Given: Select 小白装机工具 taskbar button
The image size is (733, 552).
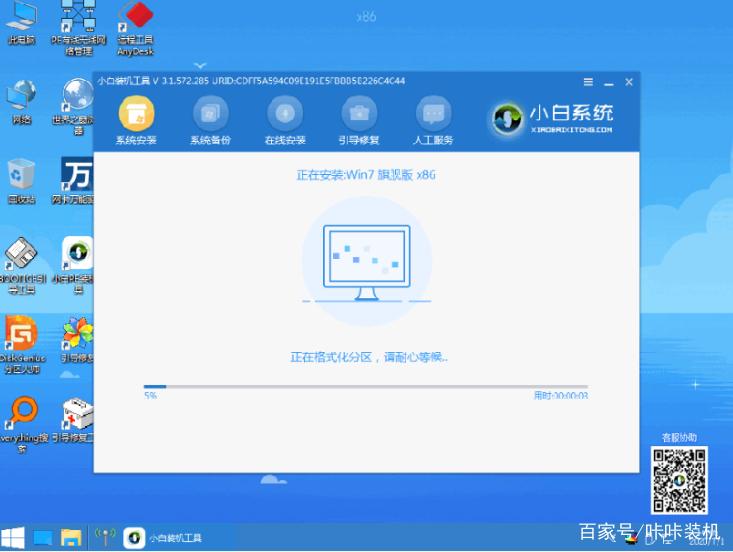Looking at the screenshot, I should coord(163,538).
